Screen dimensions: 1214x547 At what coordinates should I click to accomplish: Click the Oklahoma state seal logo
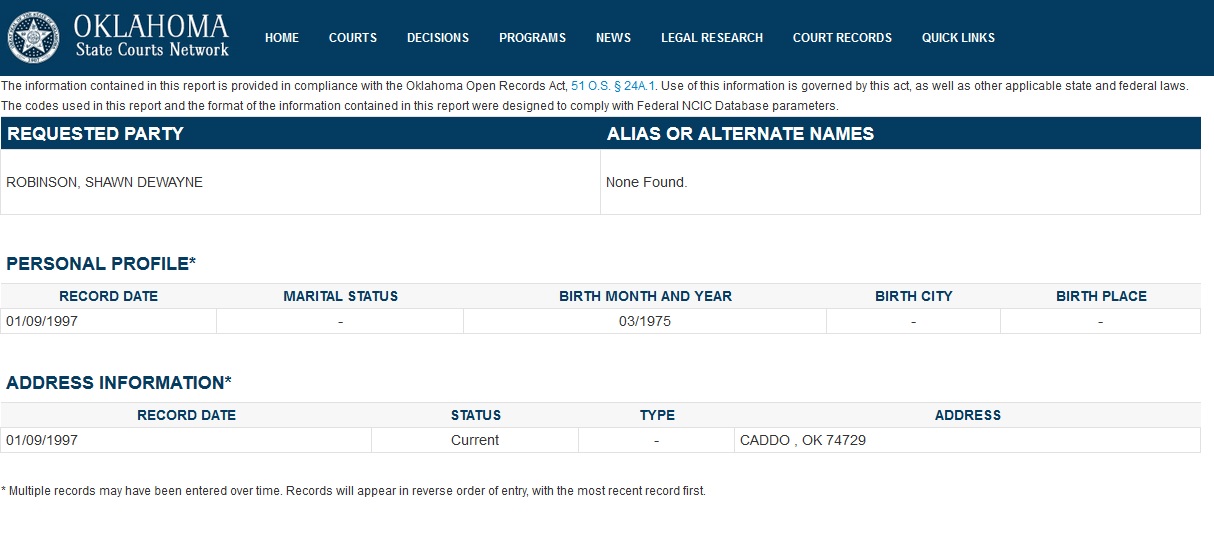(34, 38)
